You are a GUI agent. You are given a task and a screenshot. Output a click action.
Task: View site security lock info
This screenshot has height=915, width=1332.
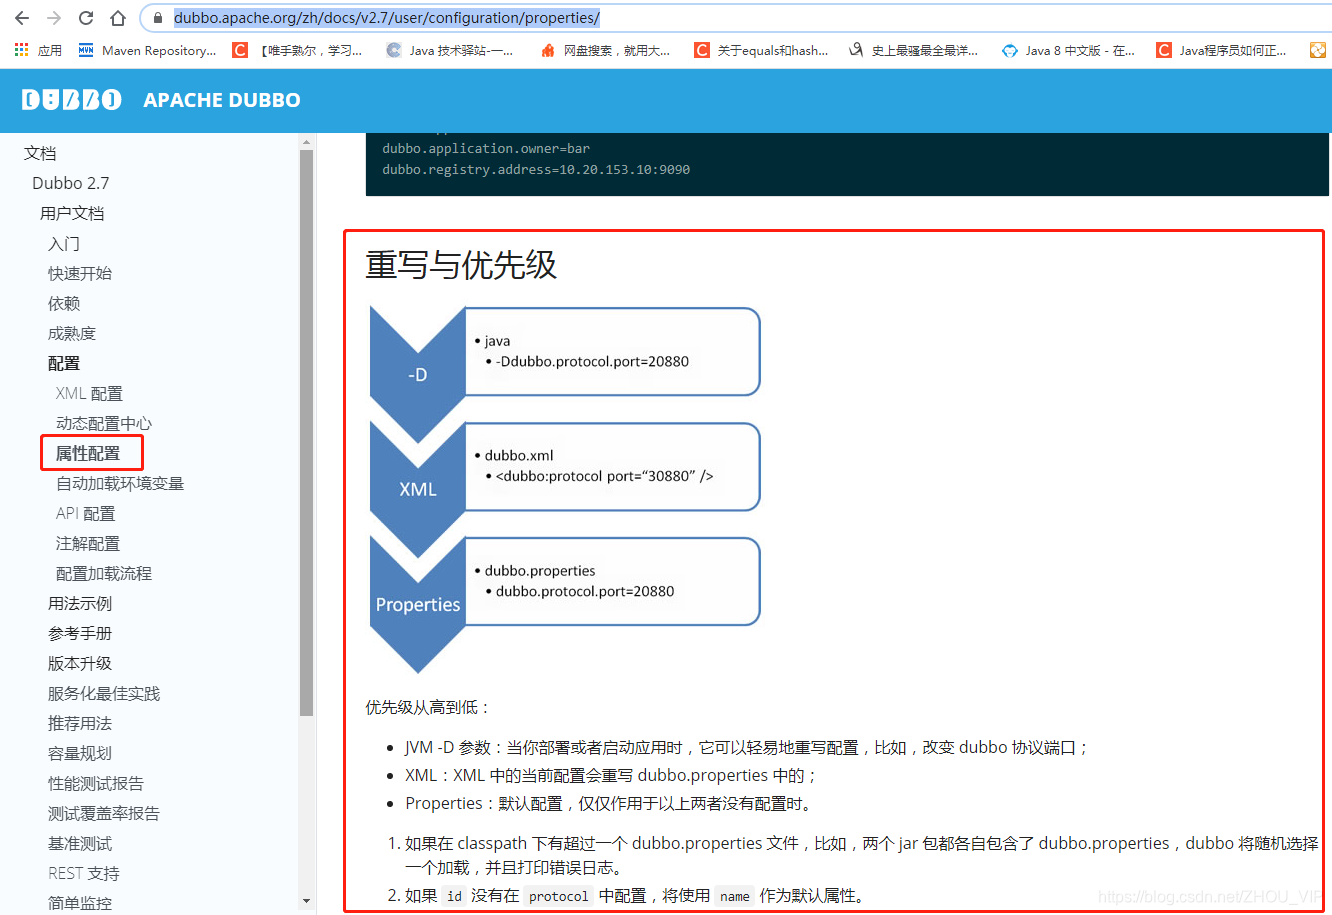point(158,18)
